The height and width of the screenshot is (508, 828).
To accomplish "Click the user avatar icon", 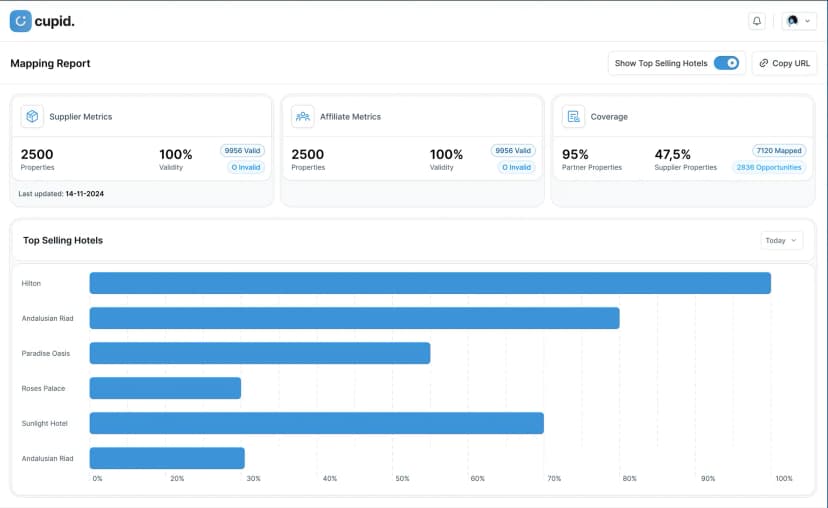I will [793, 21].
